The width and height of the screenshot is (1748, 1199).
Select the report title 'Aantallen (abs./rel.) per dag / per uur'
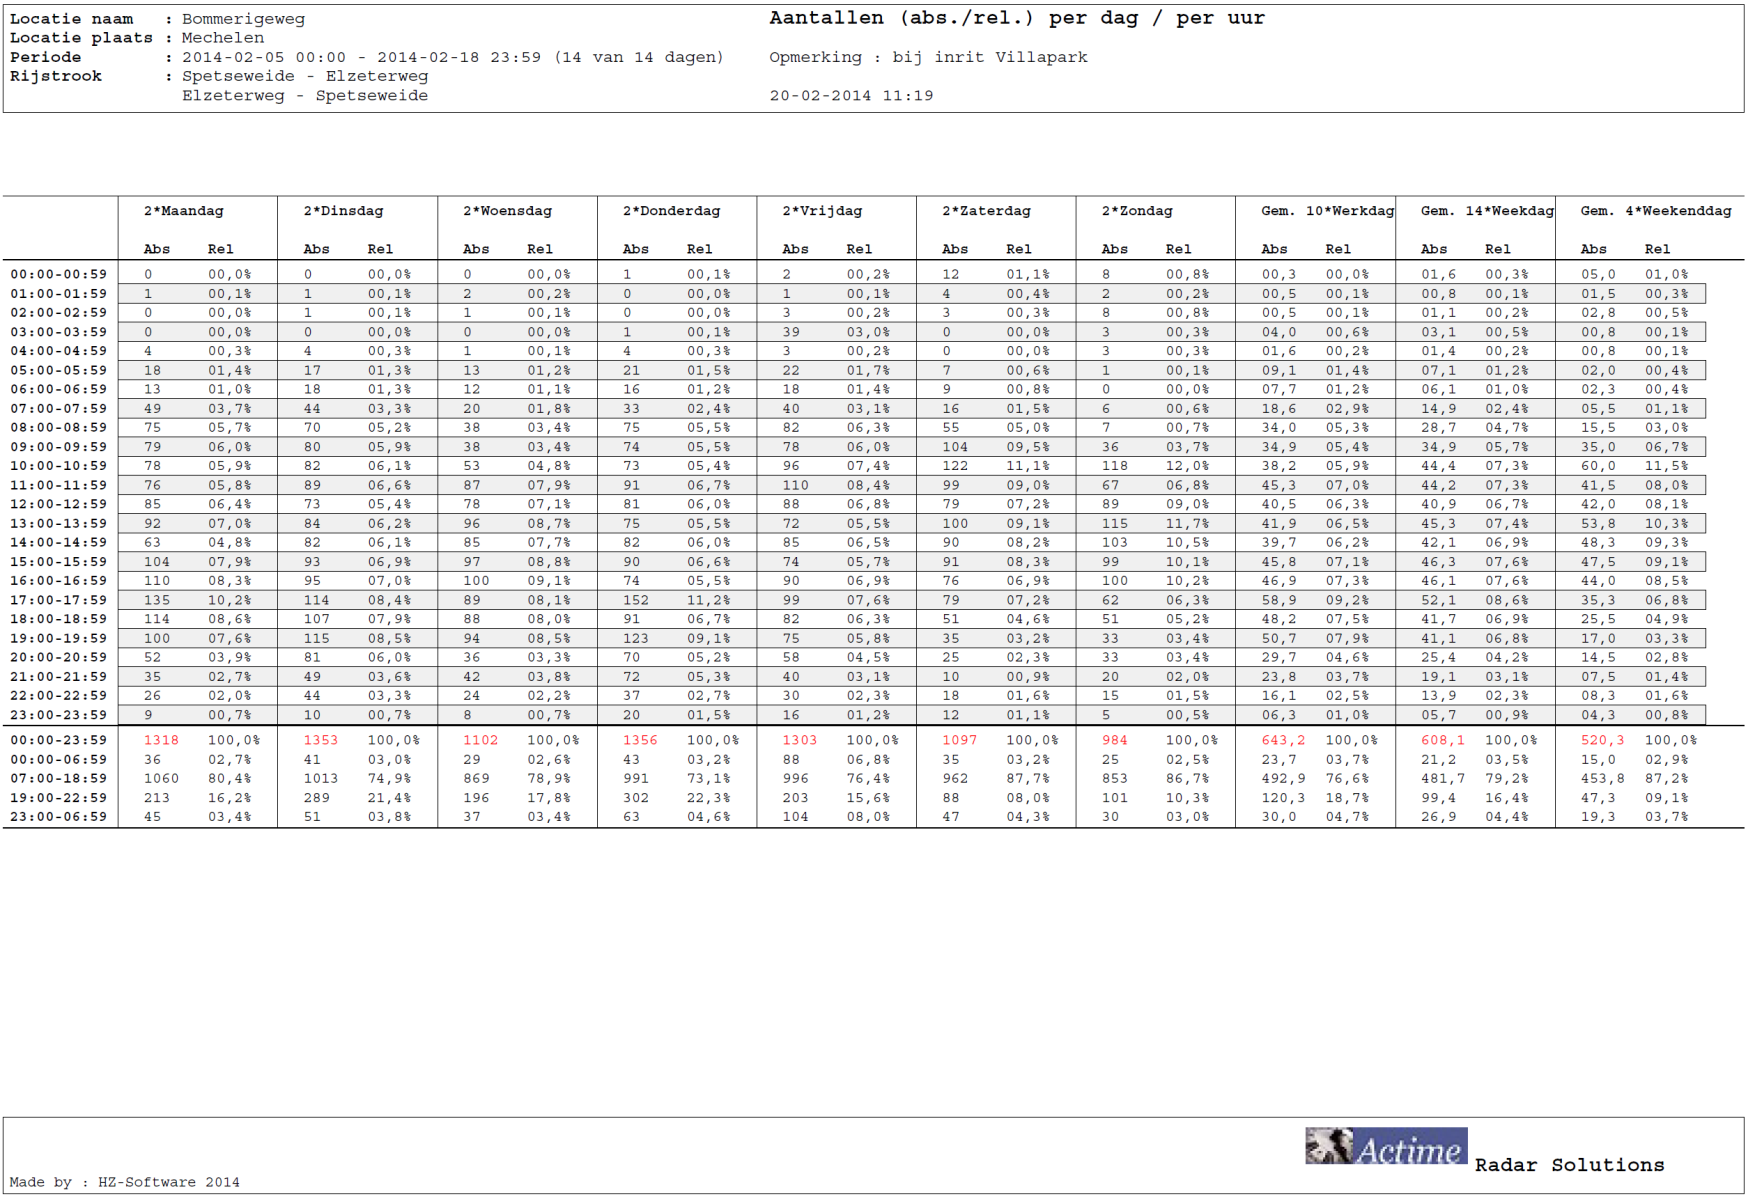click(1017, 18)
